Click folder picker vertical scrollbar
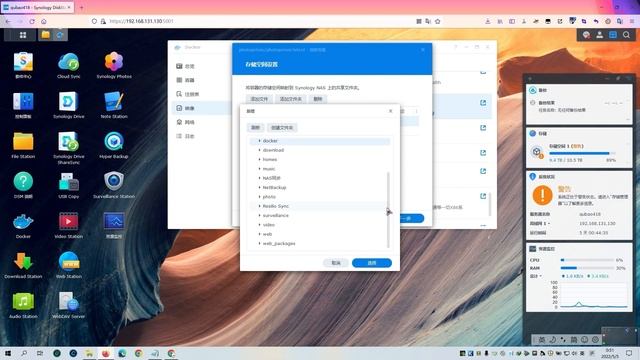 coord(388,209)
